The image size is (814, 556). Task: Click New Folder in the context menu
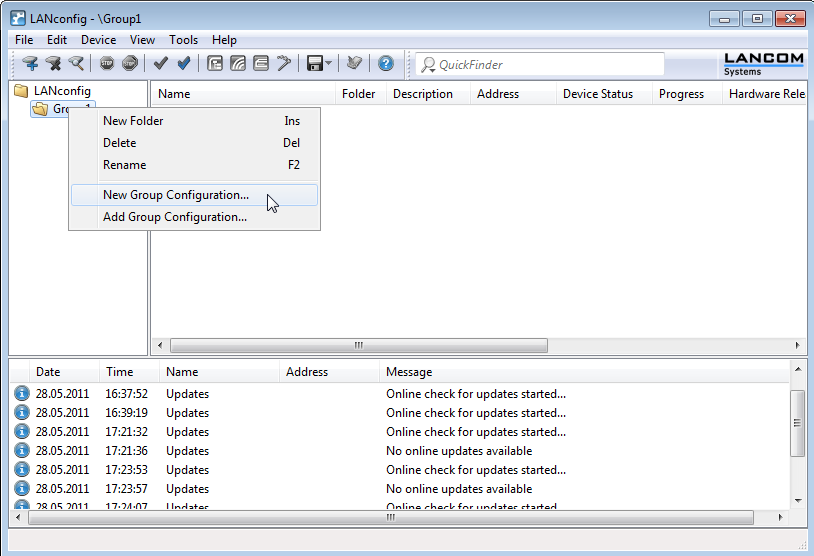pyautogui.click(x=133, y=121)
